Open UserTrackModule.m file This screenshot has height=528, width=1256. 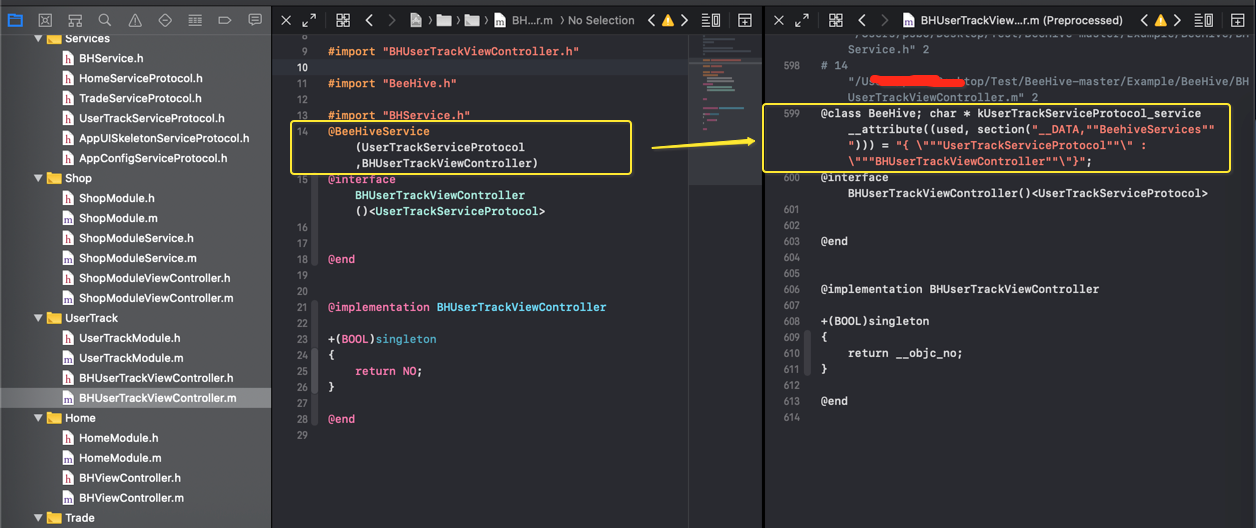(131, 358)
